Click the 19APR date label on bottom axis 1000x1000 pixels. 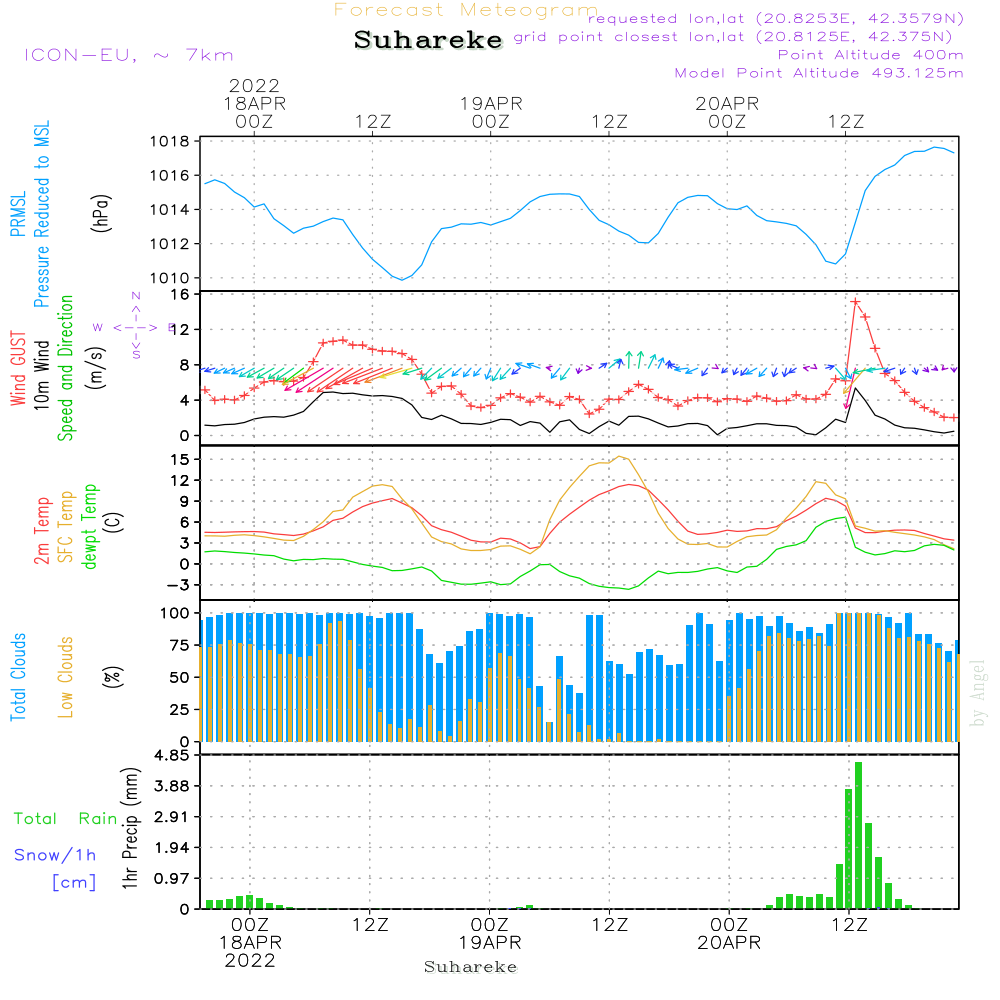click(x=490, y=943)
